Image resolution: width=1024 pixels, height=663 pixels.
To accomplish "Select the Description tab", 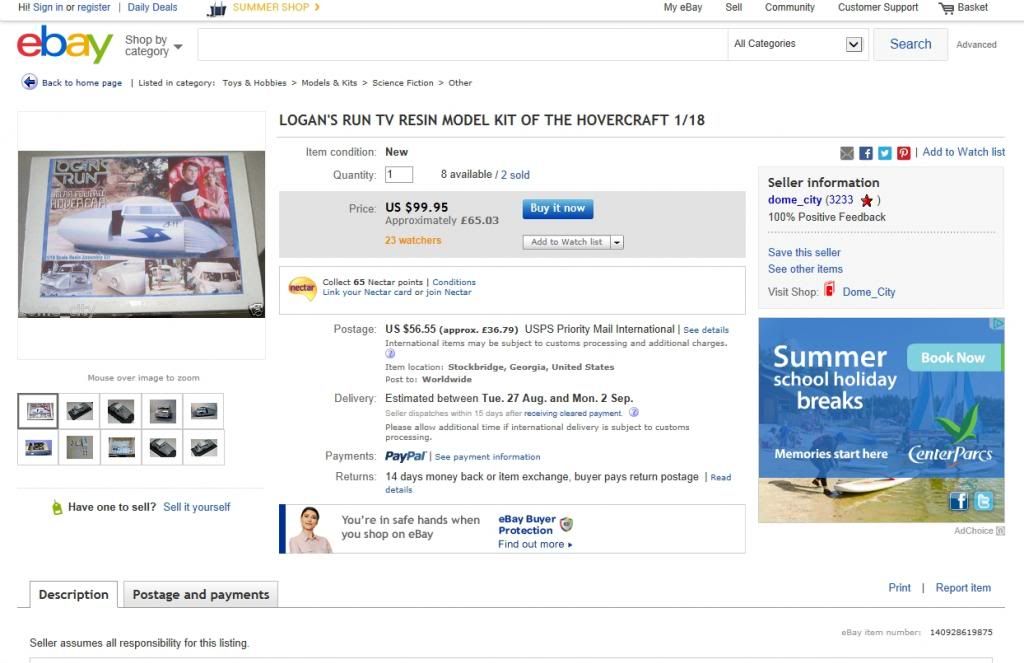I will (x=73, y=594).
